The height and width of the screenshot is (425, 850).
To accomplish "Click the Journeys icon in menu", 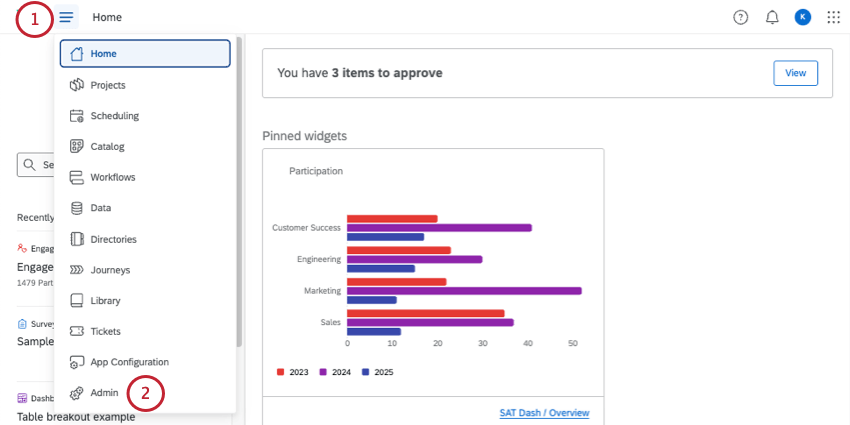I will tap(76, 270).
